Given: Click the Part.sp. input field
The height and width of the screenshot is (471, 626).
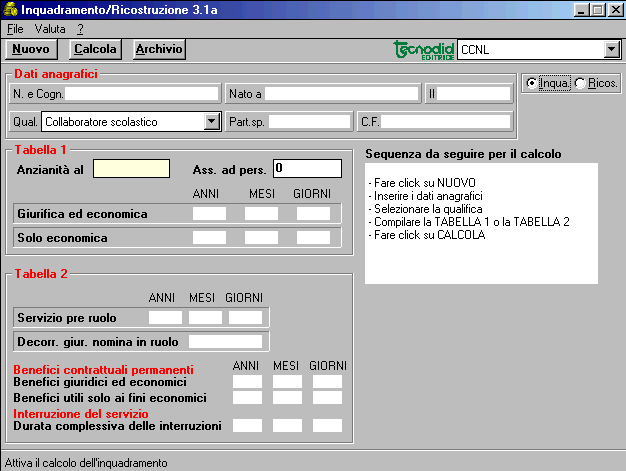Looking at the screenshot, I should pyautogui.click(x=309, y=122).
